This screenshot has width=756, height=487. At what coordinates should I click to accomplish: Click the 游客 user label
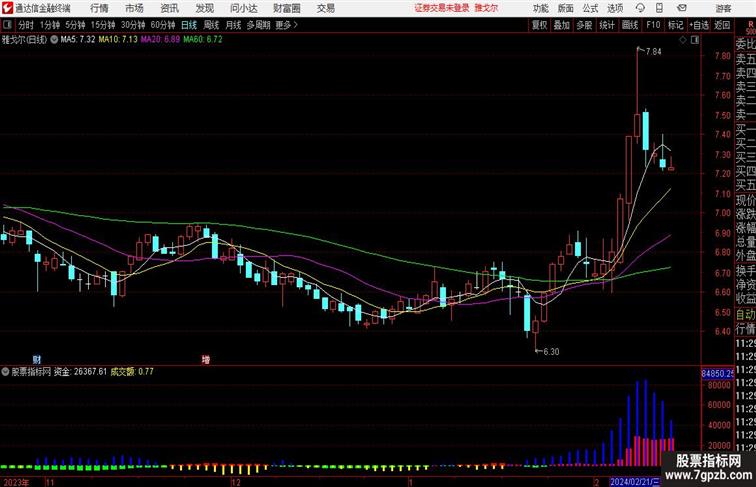click(x=723, y=8)
